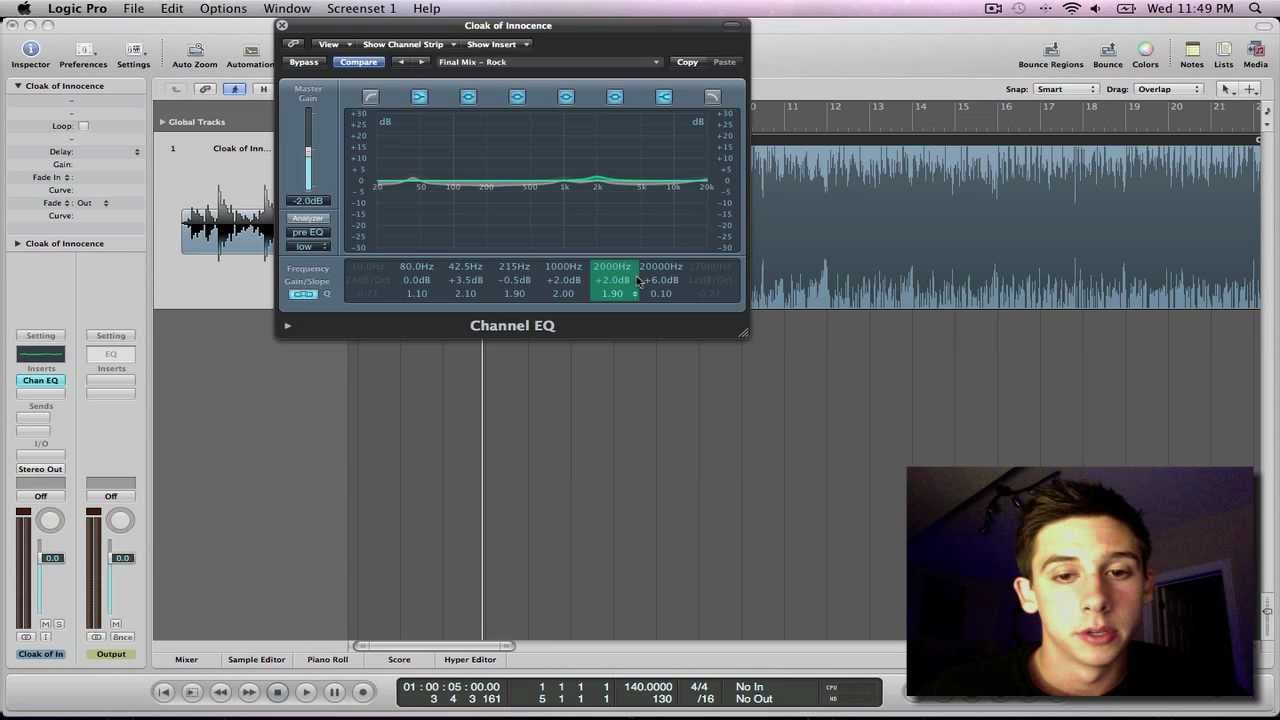Expand the Channel EQ extended parameters triangle
The width and height of the screenshot is (1280, 720).
click(x=287, y=325)
